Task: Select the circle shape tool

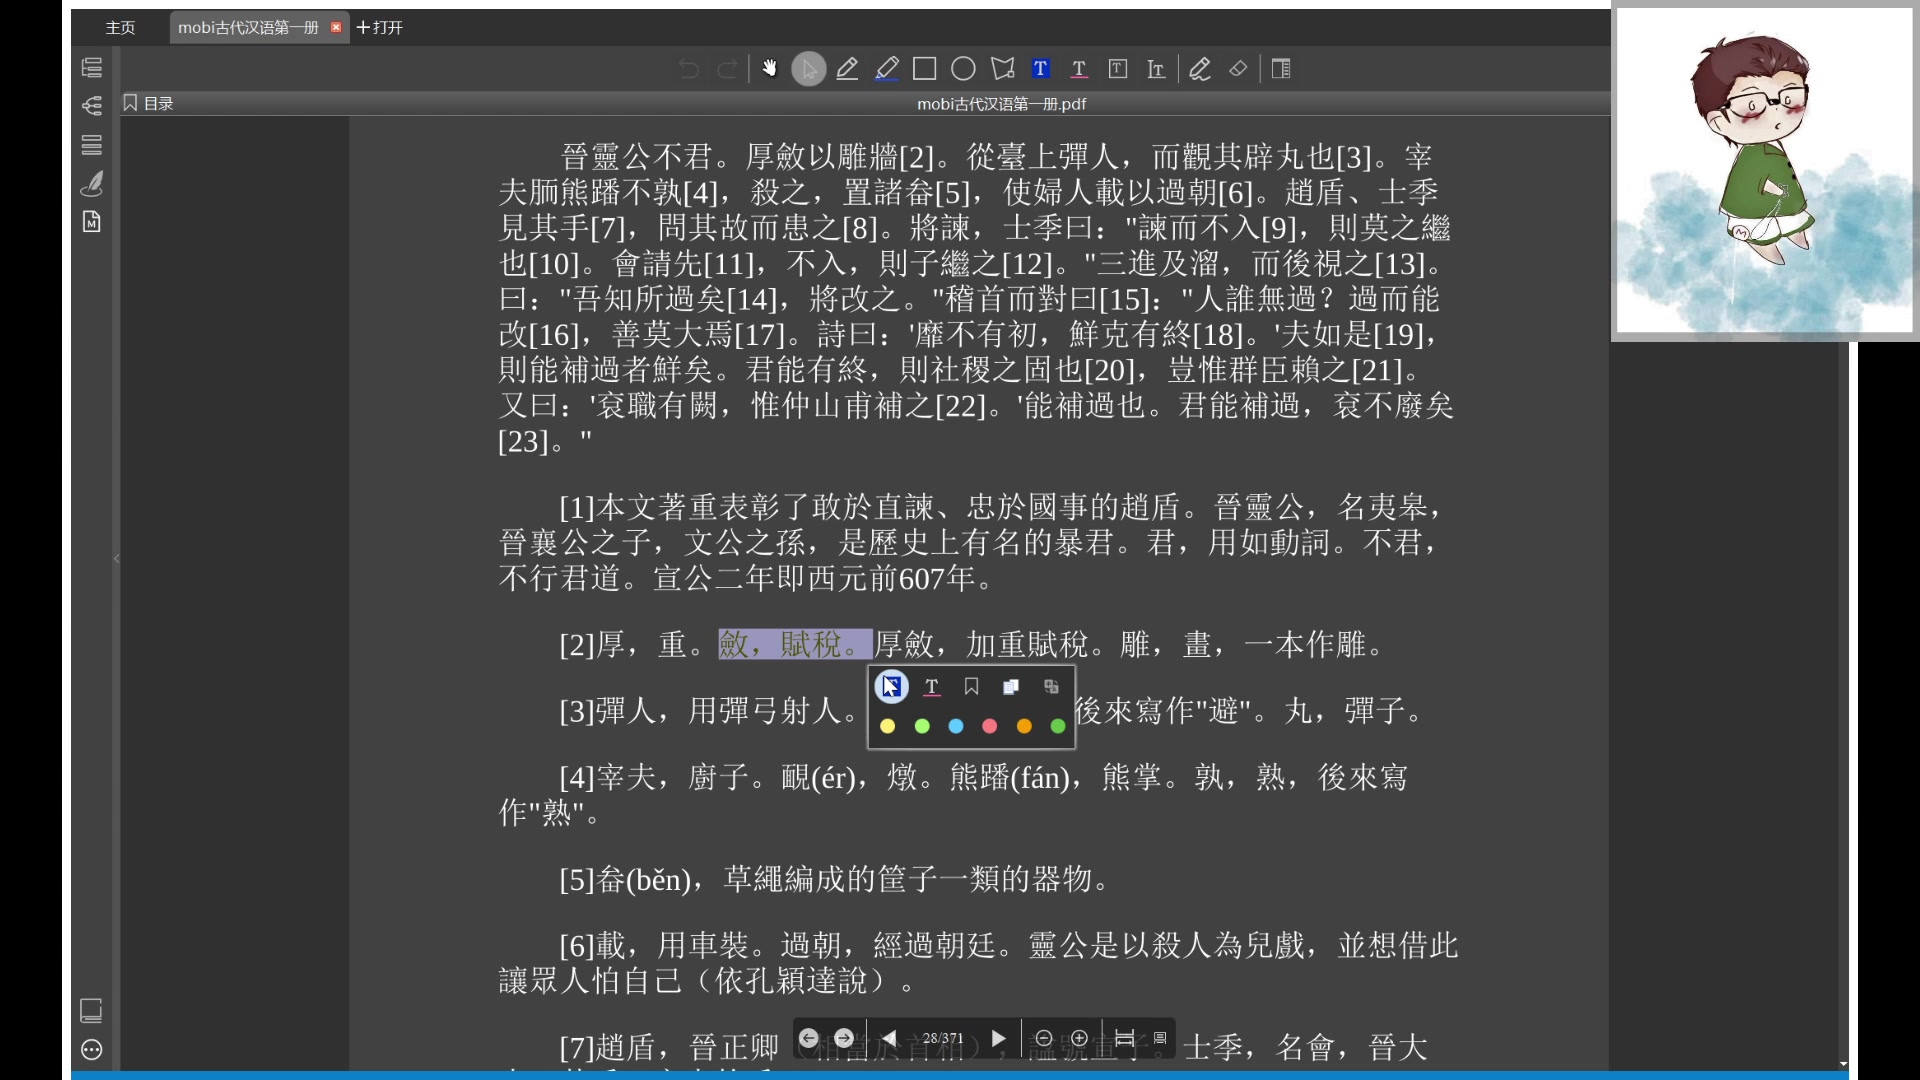Action: [963, 69]
